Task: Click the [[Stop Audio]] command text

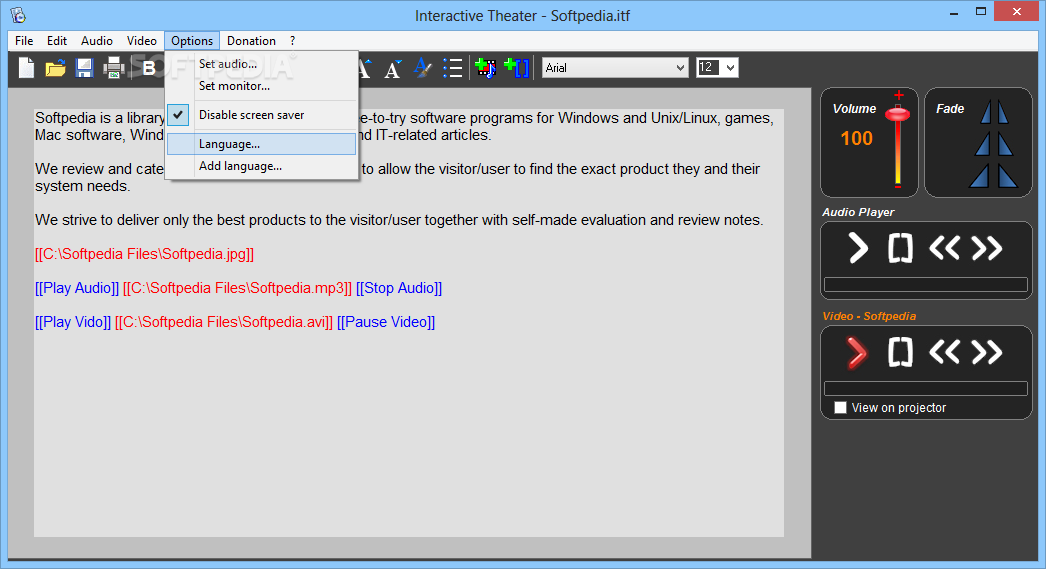Action: [399, 288]
